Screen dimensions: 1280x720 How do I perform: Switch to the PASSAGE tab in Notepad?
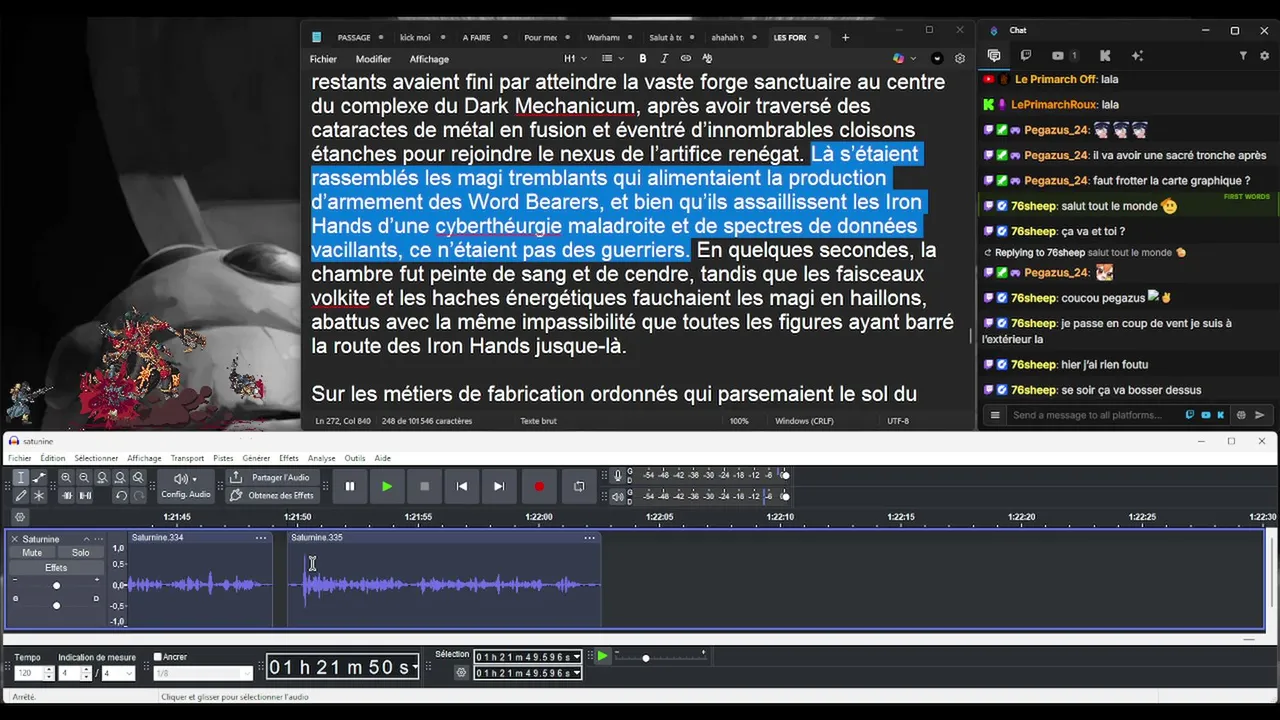point(354,37)
